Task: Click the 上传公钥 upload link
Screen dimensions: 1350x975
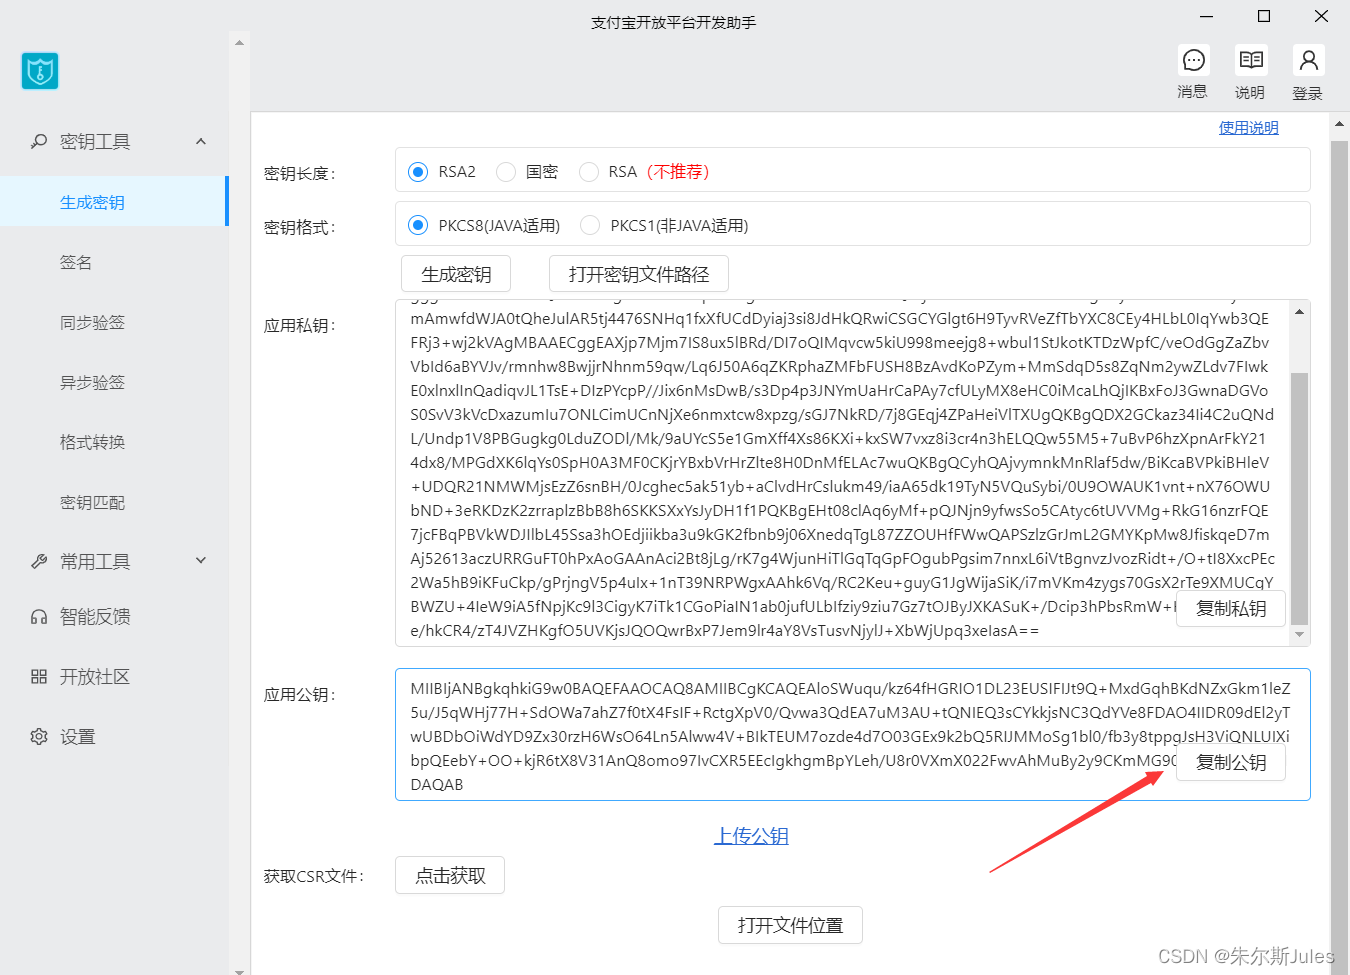Action: 752,836
